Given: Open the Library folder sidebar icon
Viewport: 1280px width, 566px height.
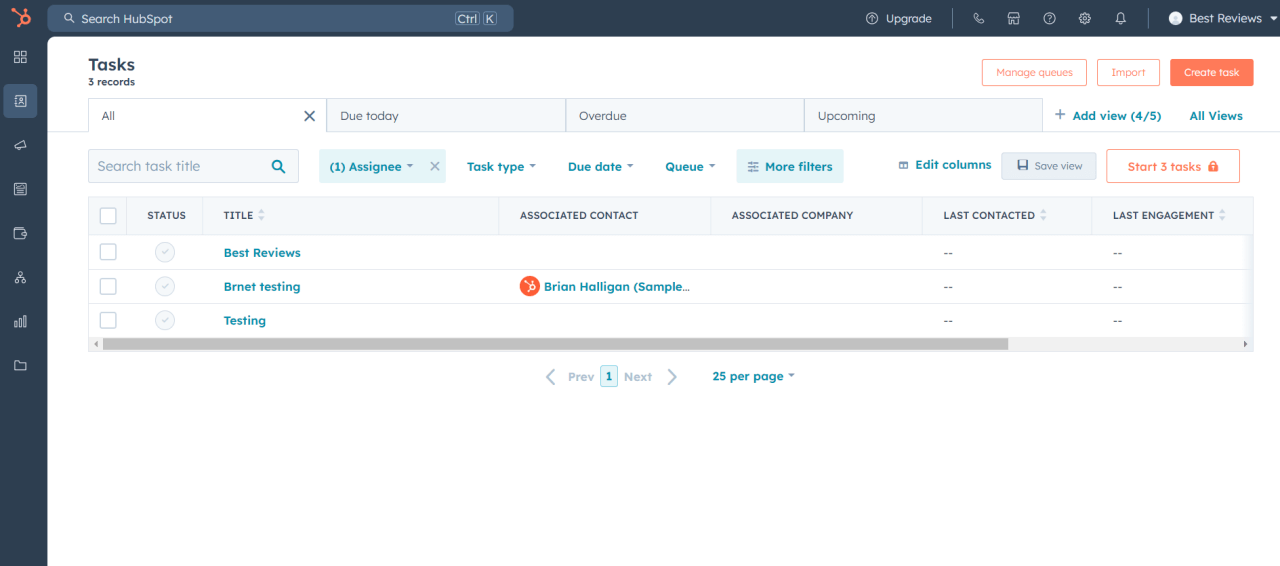Looking at the screenshot, I should [x=20, y=365].
